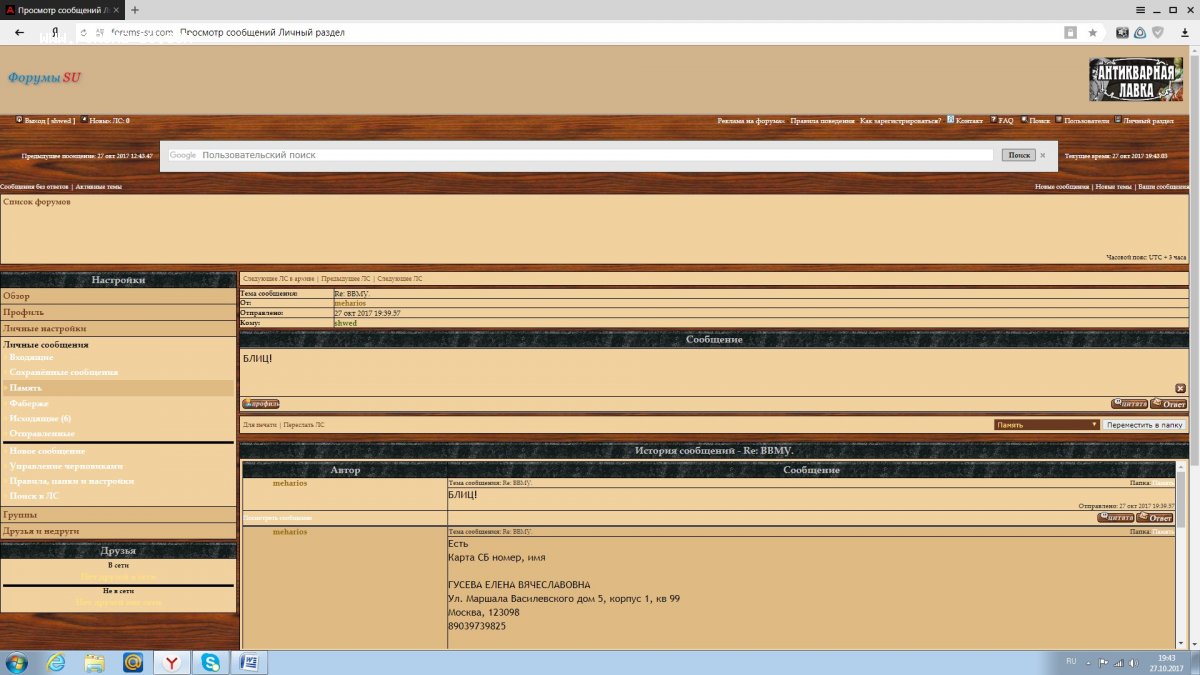This screenshot has width=1200, height=675.
Task: Bookmark this page with star icon
Action: click(1093, 32)
